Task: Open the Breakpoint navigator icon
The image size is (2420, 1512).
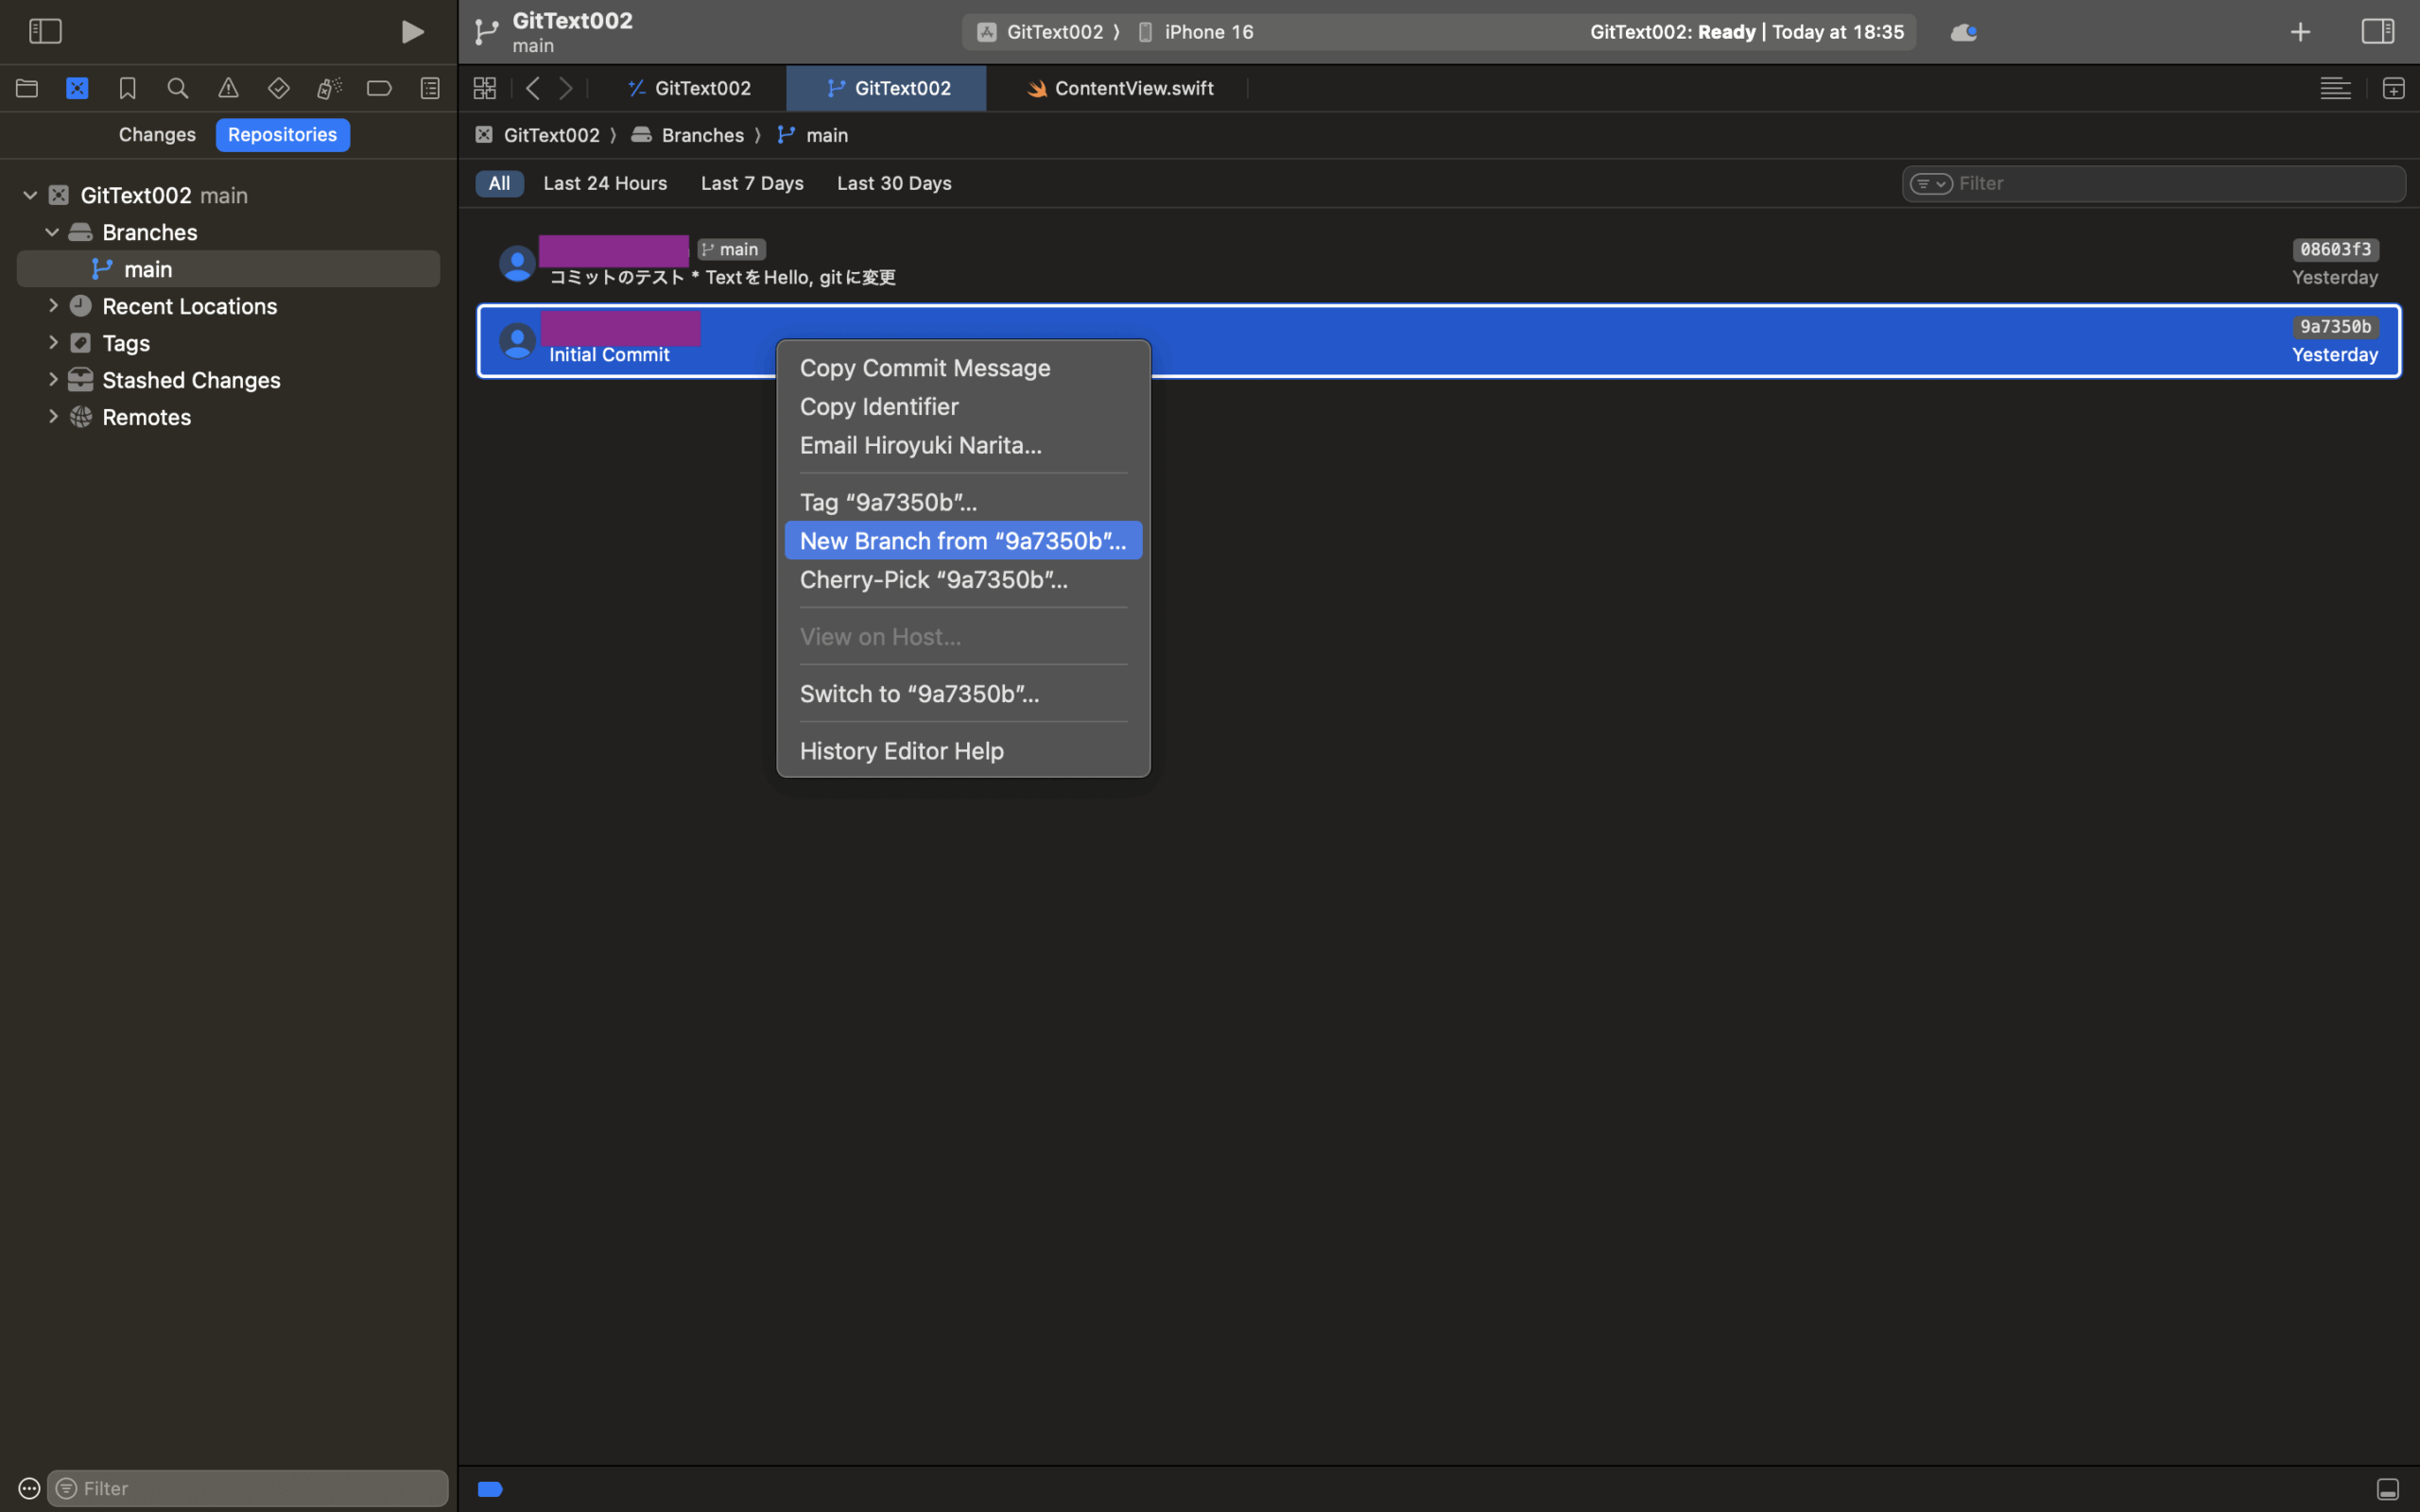Action: [379, 88]
